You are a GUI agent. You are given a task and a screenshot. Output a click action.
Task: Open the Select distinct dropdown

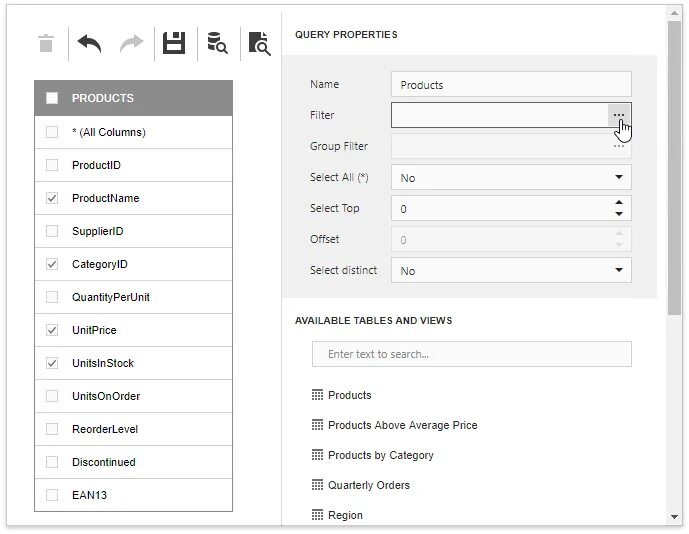click(619, 271)
